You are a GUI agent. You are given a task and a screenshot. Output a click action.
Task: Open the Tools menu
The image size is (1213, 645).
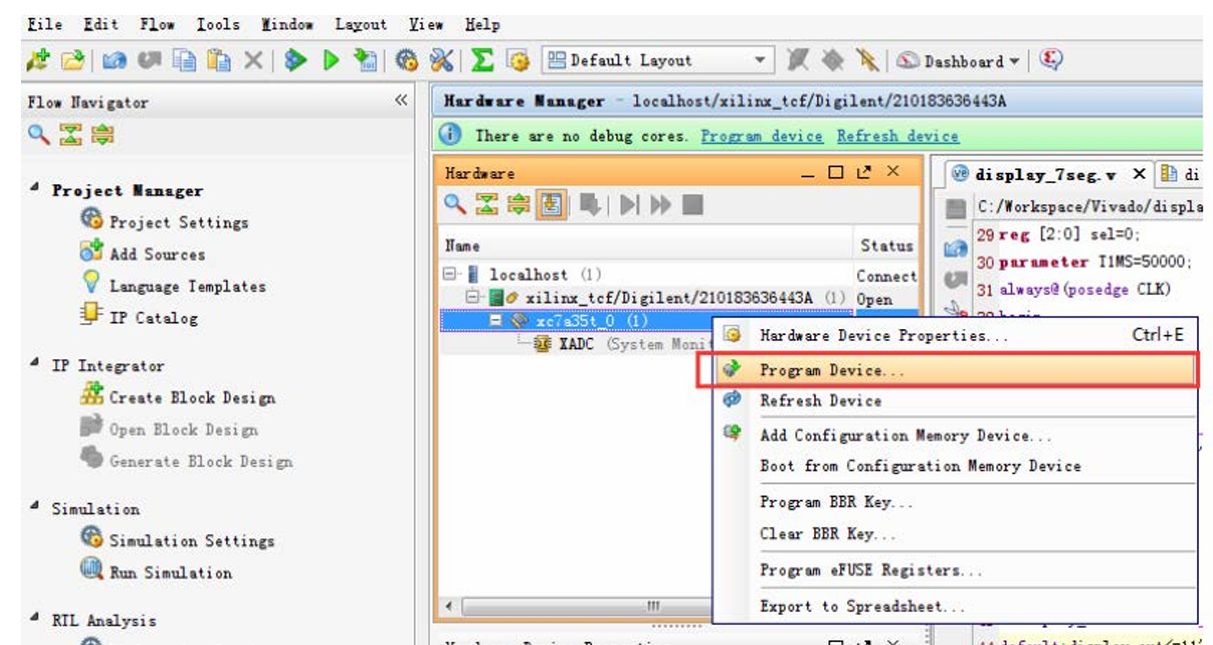[x=217, y=24]
